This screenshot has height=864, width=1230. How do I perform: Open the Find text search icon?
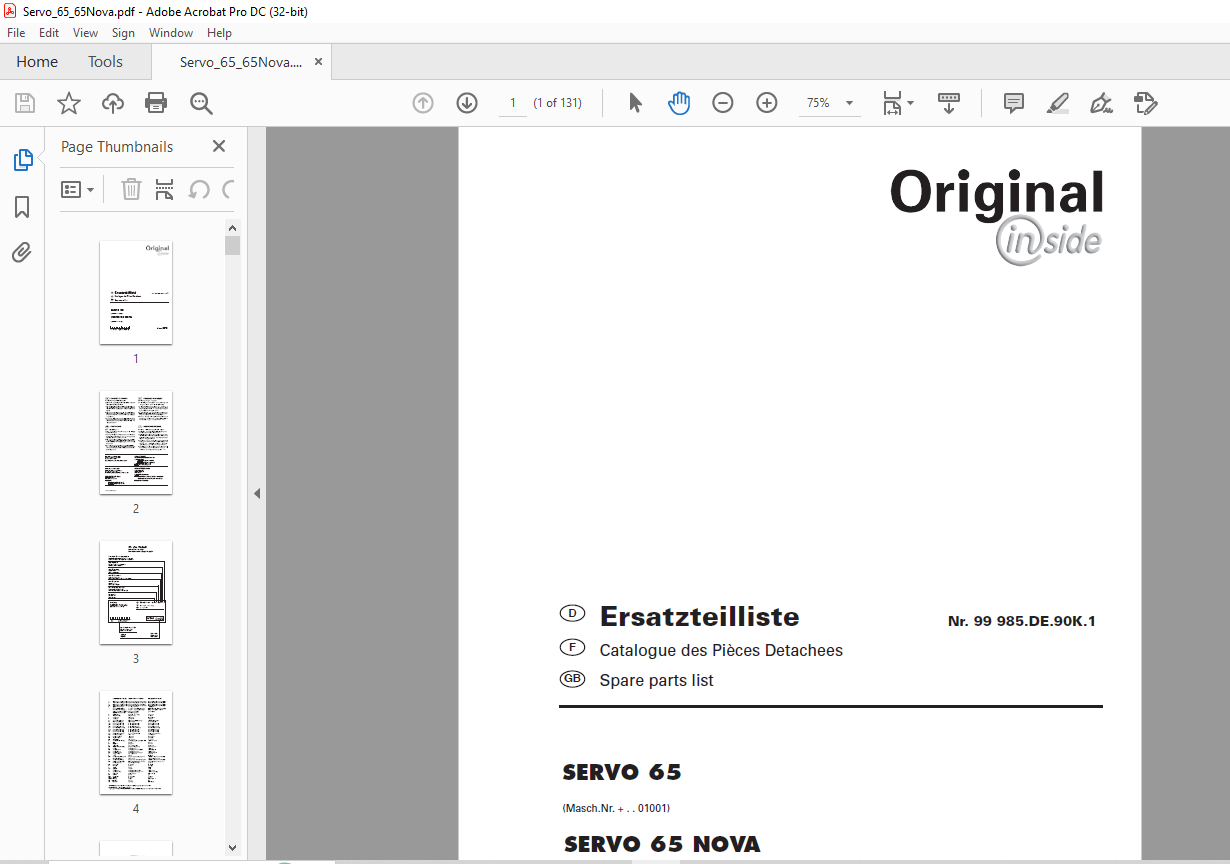tap(201, 103)
